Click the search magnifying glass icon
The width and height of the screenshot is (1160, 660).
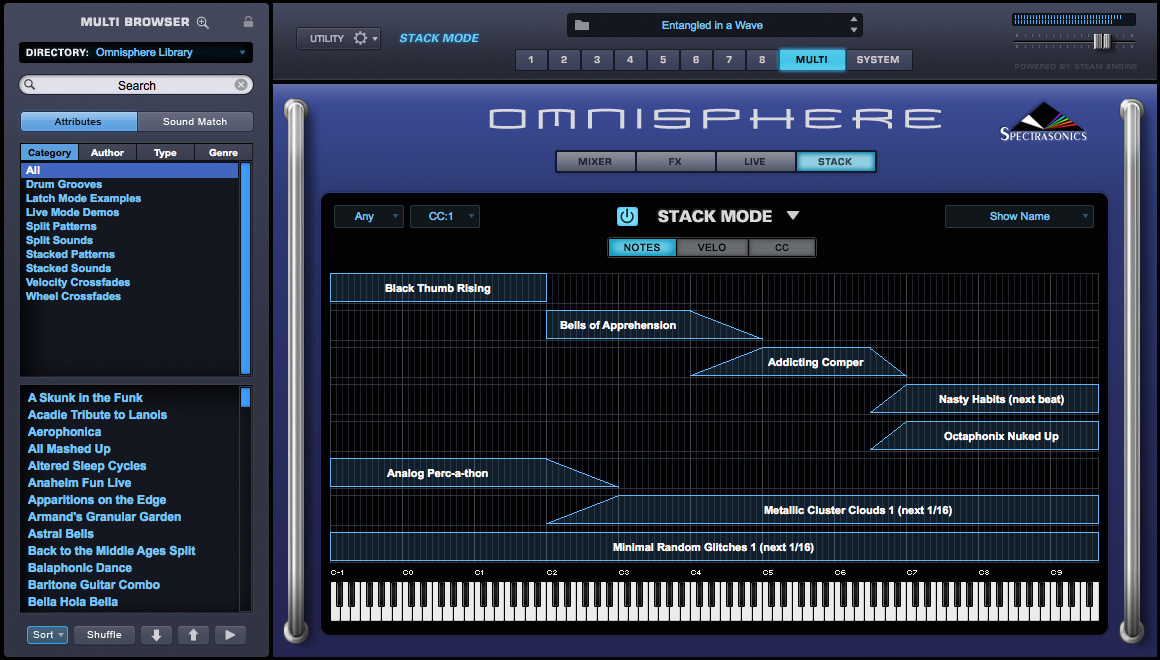30,85
